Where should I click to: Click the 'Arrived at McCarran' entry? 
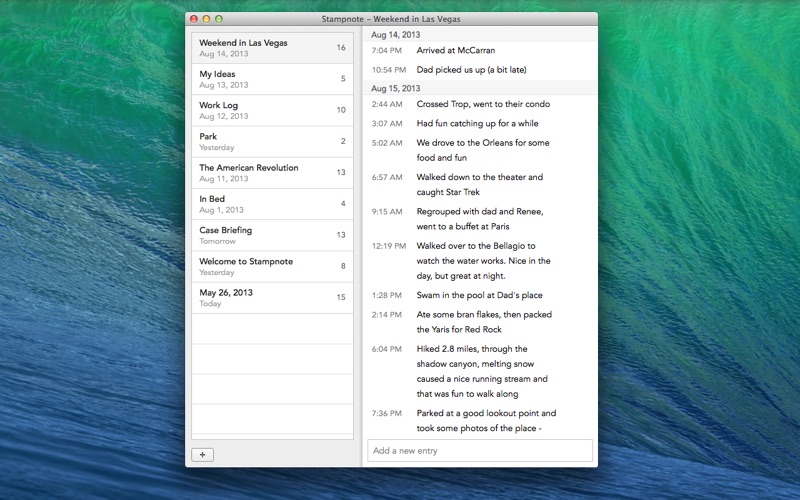456,50
